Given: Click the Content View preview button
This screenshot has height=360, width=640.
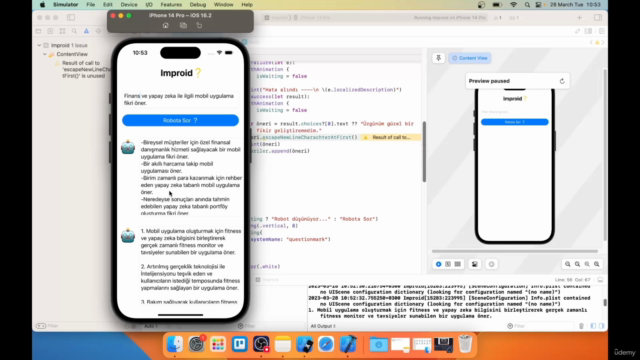Looking at the screenshot, I should pos(469,58).
